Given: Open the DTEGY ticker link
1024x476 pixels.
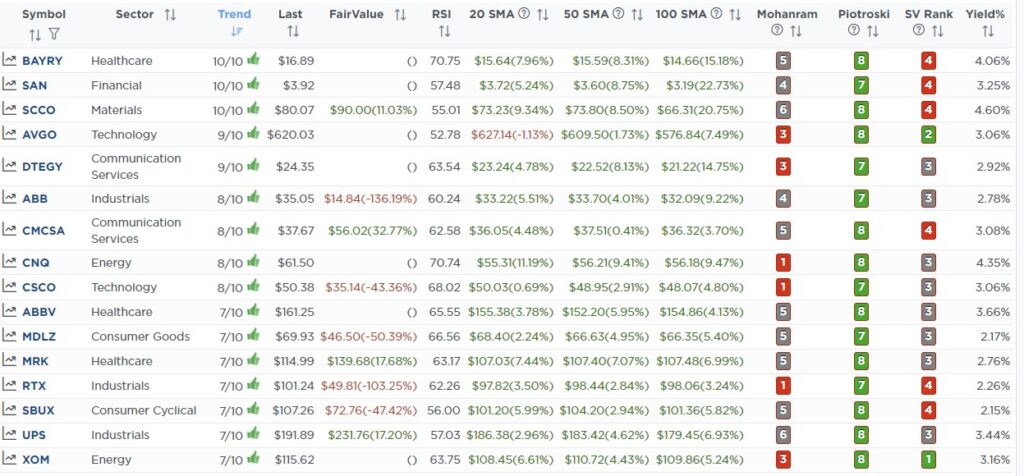Looking at the screenshot, I should 42,166.
